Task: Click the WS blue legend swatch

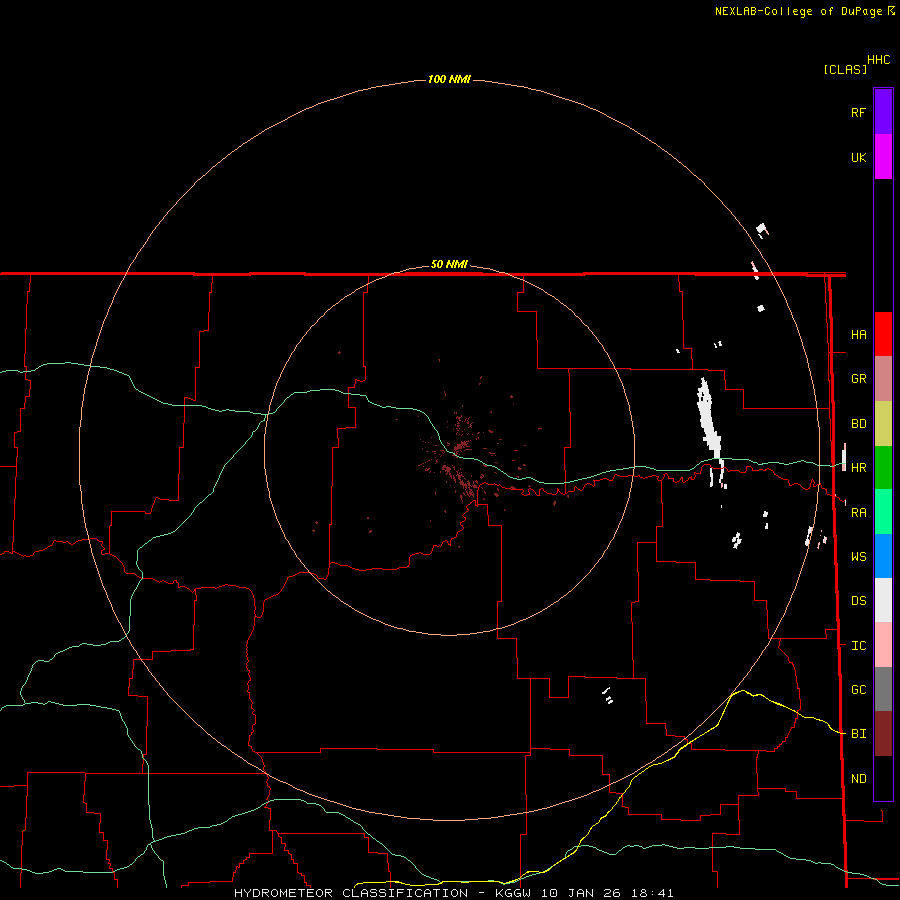Action: (883, 556)
